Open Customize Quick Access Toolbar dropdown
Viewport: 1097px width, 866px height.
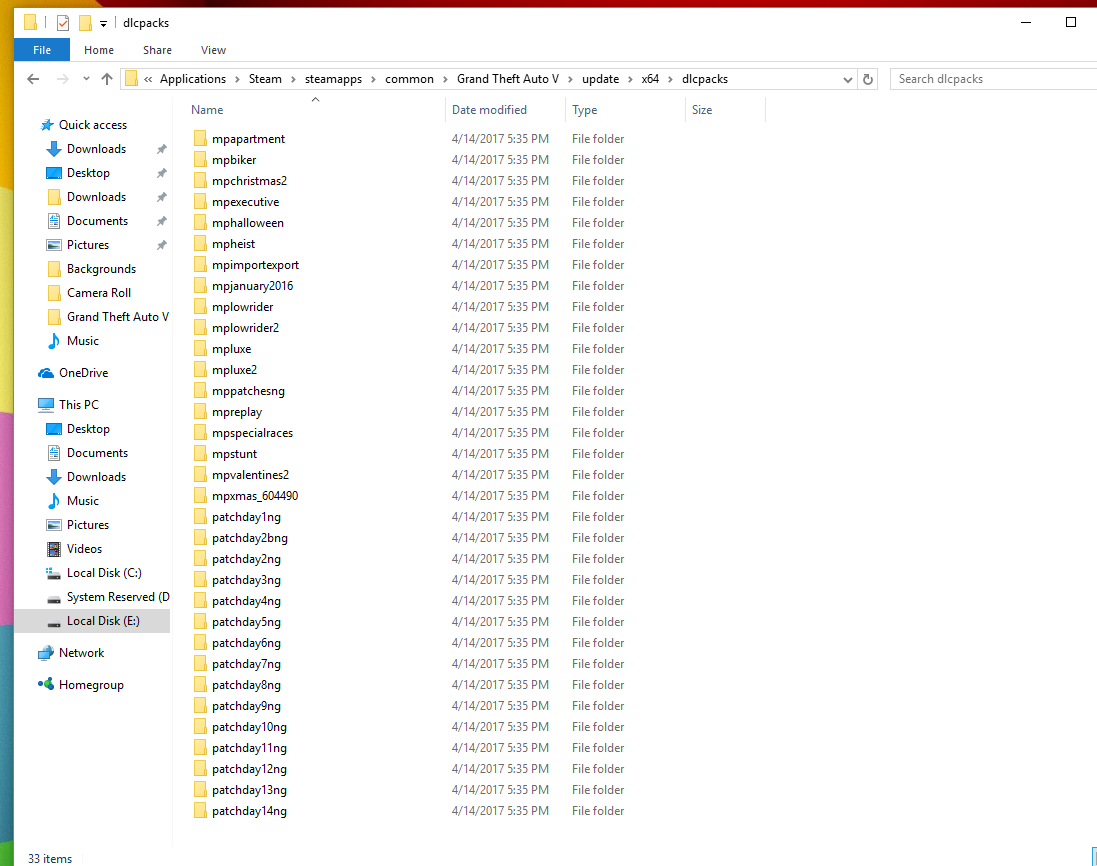click(104, 24)
